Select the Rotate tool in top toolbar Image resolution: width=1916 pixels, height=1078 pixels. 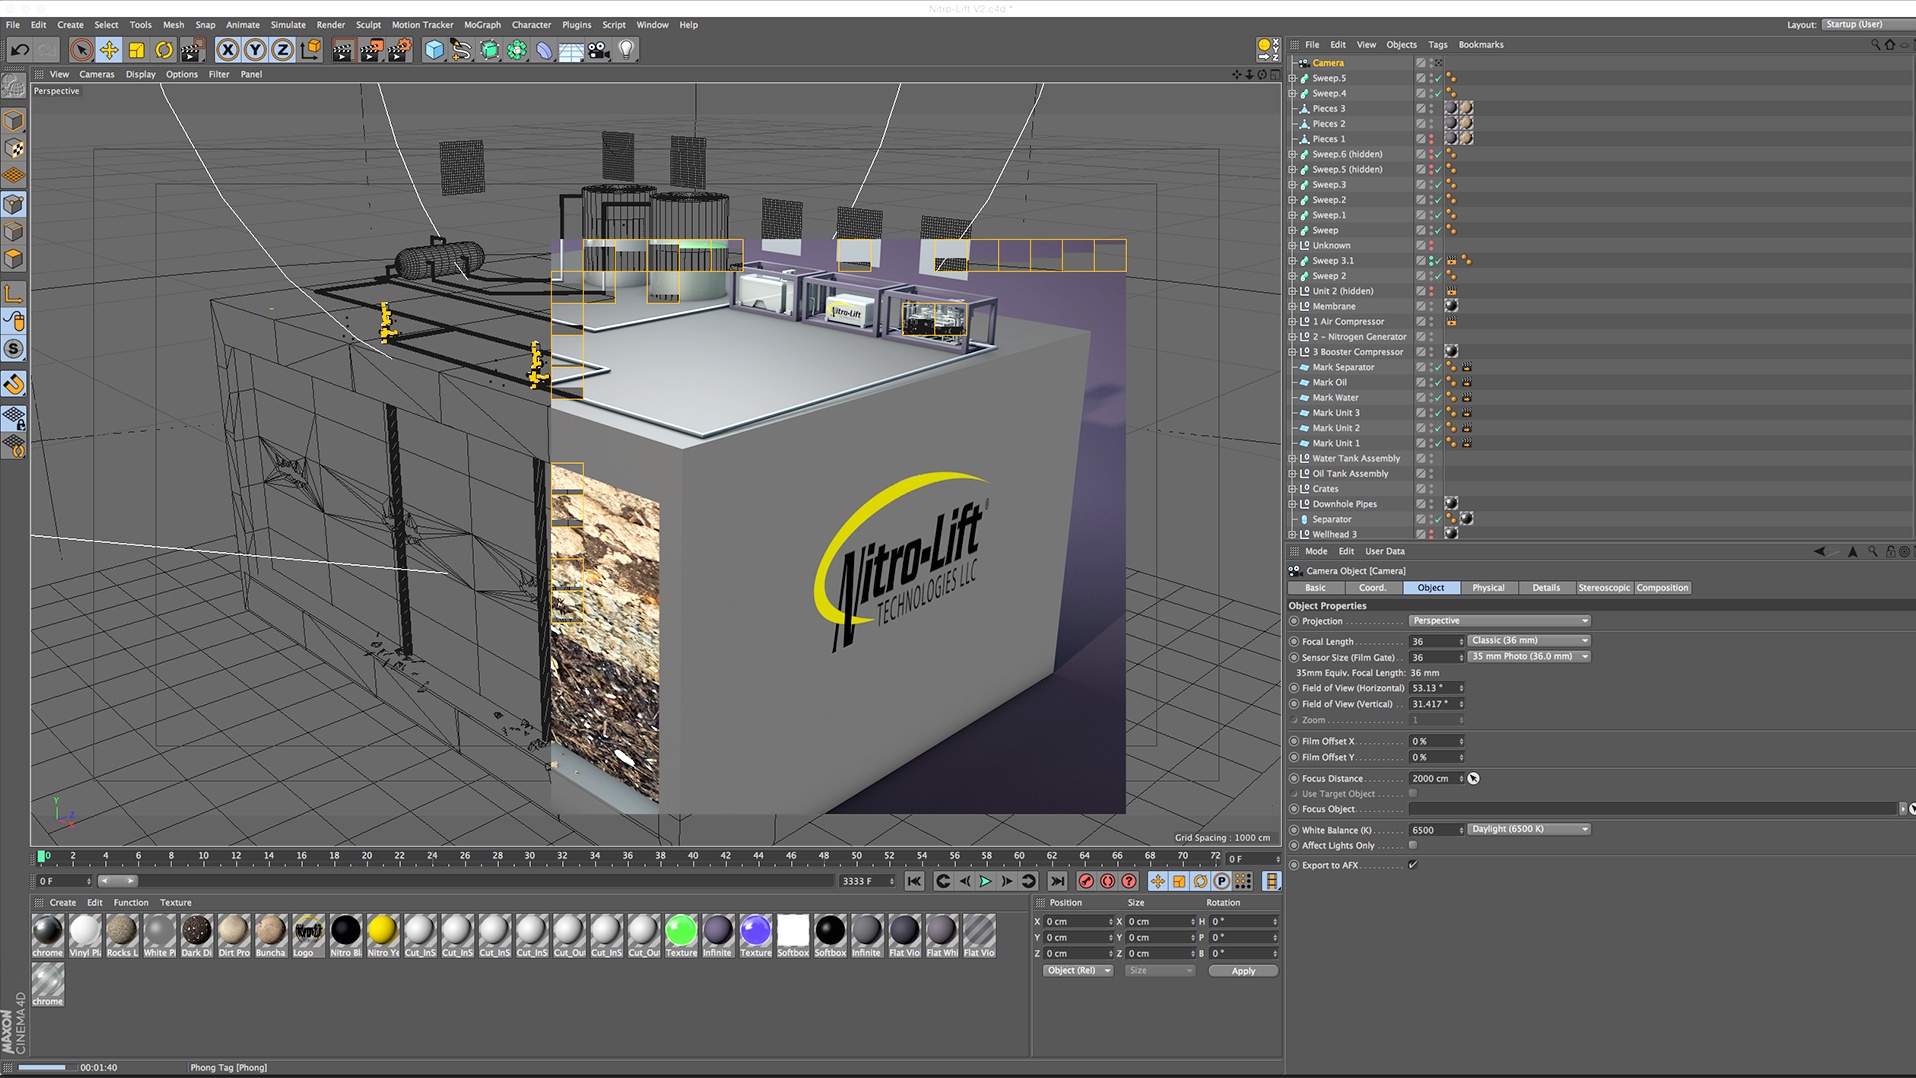tap(164, 50)
